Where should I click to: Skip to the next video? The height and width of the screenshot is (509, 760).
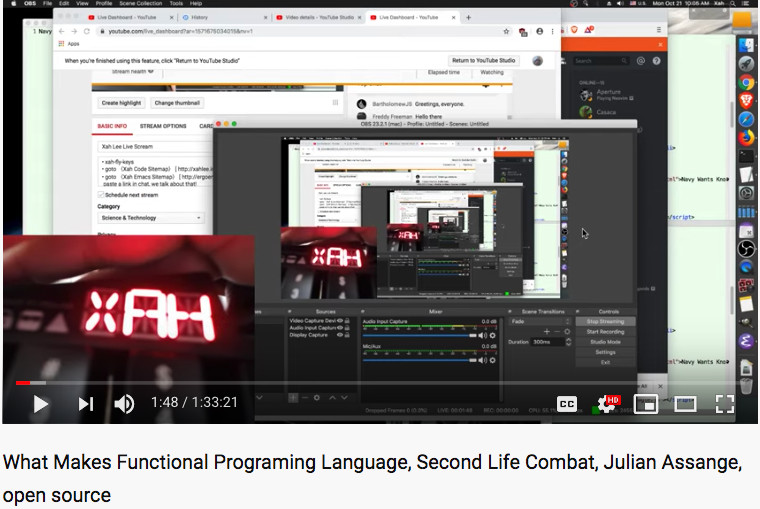(86, 404)
